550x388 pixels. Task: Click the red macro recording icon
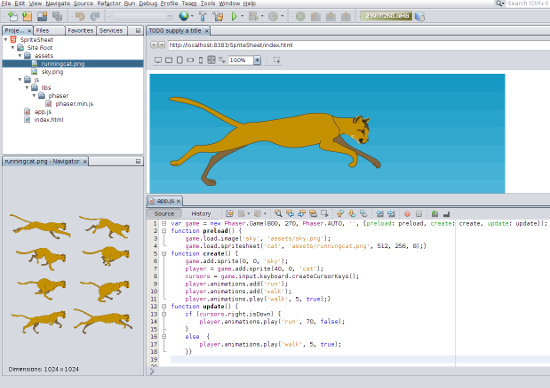tap(407, 214)
